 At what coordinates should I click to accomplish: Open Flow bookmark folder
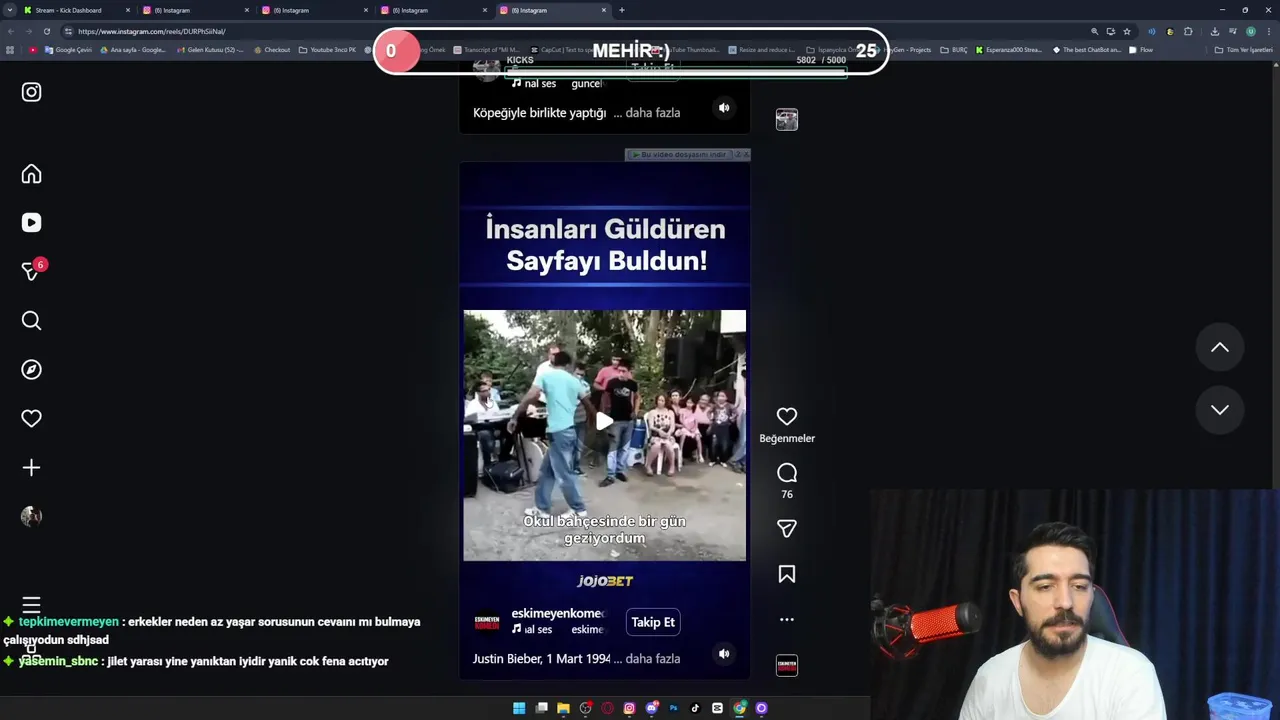pyautogui.click(x=1140, y=49)
